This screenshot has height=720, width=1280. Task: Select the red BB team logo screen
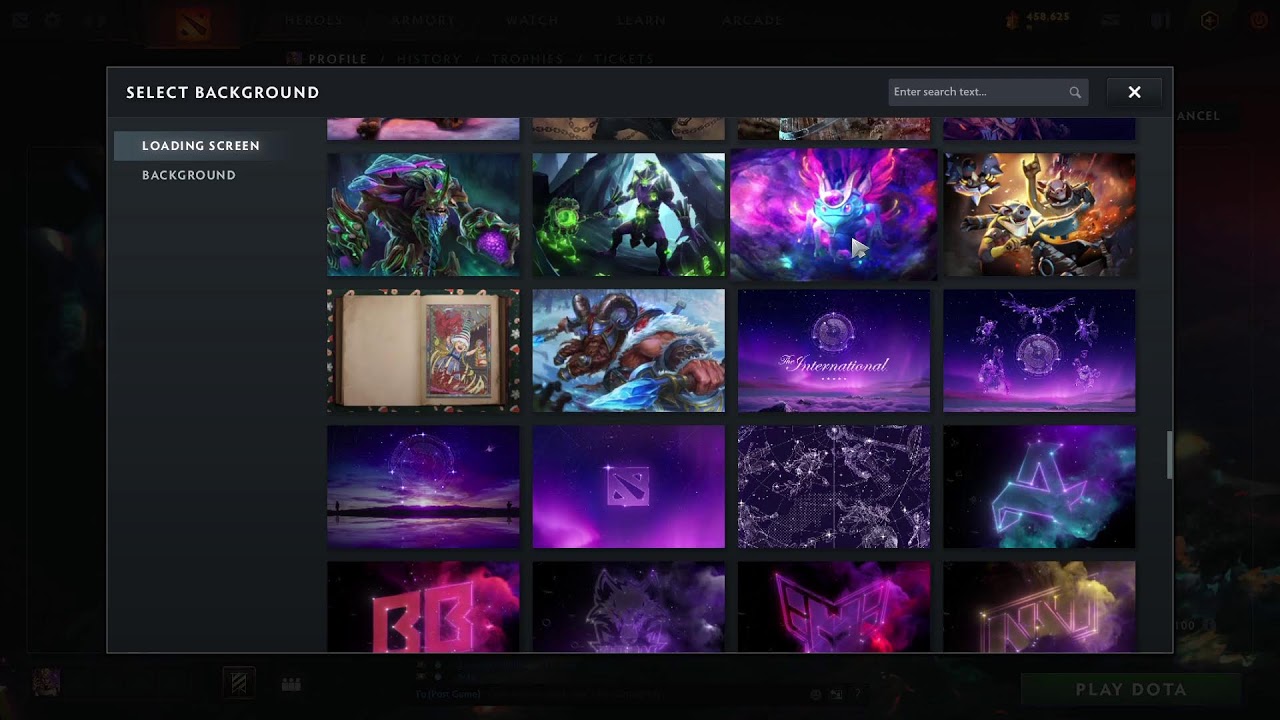pyautogui.click(x=423, y=607)
